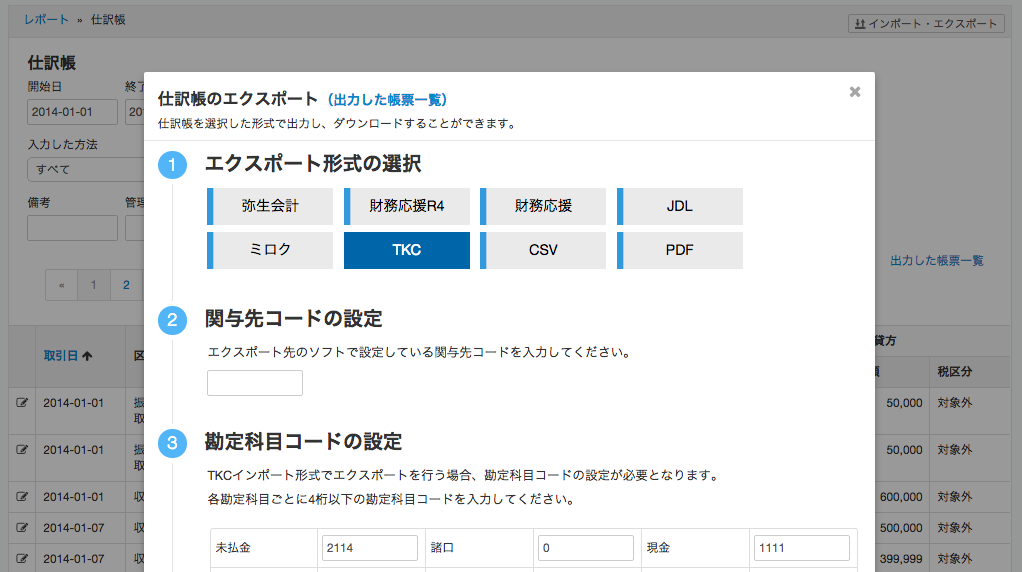Select JDL export format
Image resolution: width=1022 pixels, height=572 pixels.
click(680, 206)
